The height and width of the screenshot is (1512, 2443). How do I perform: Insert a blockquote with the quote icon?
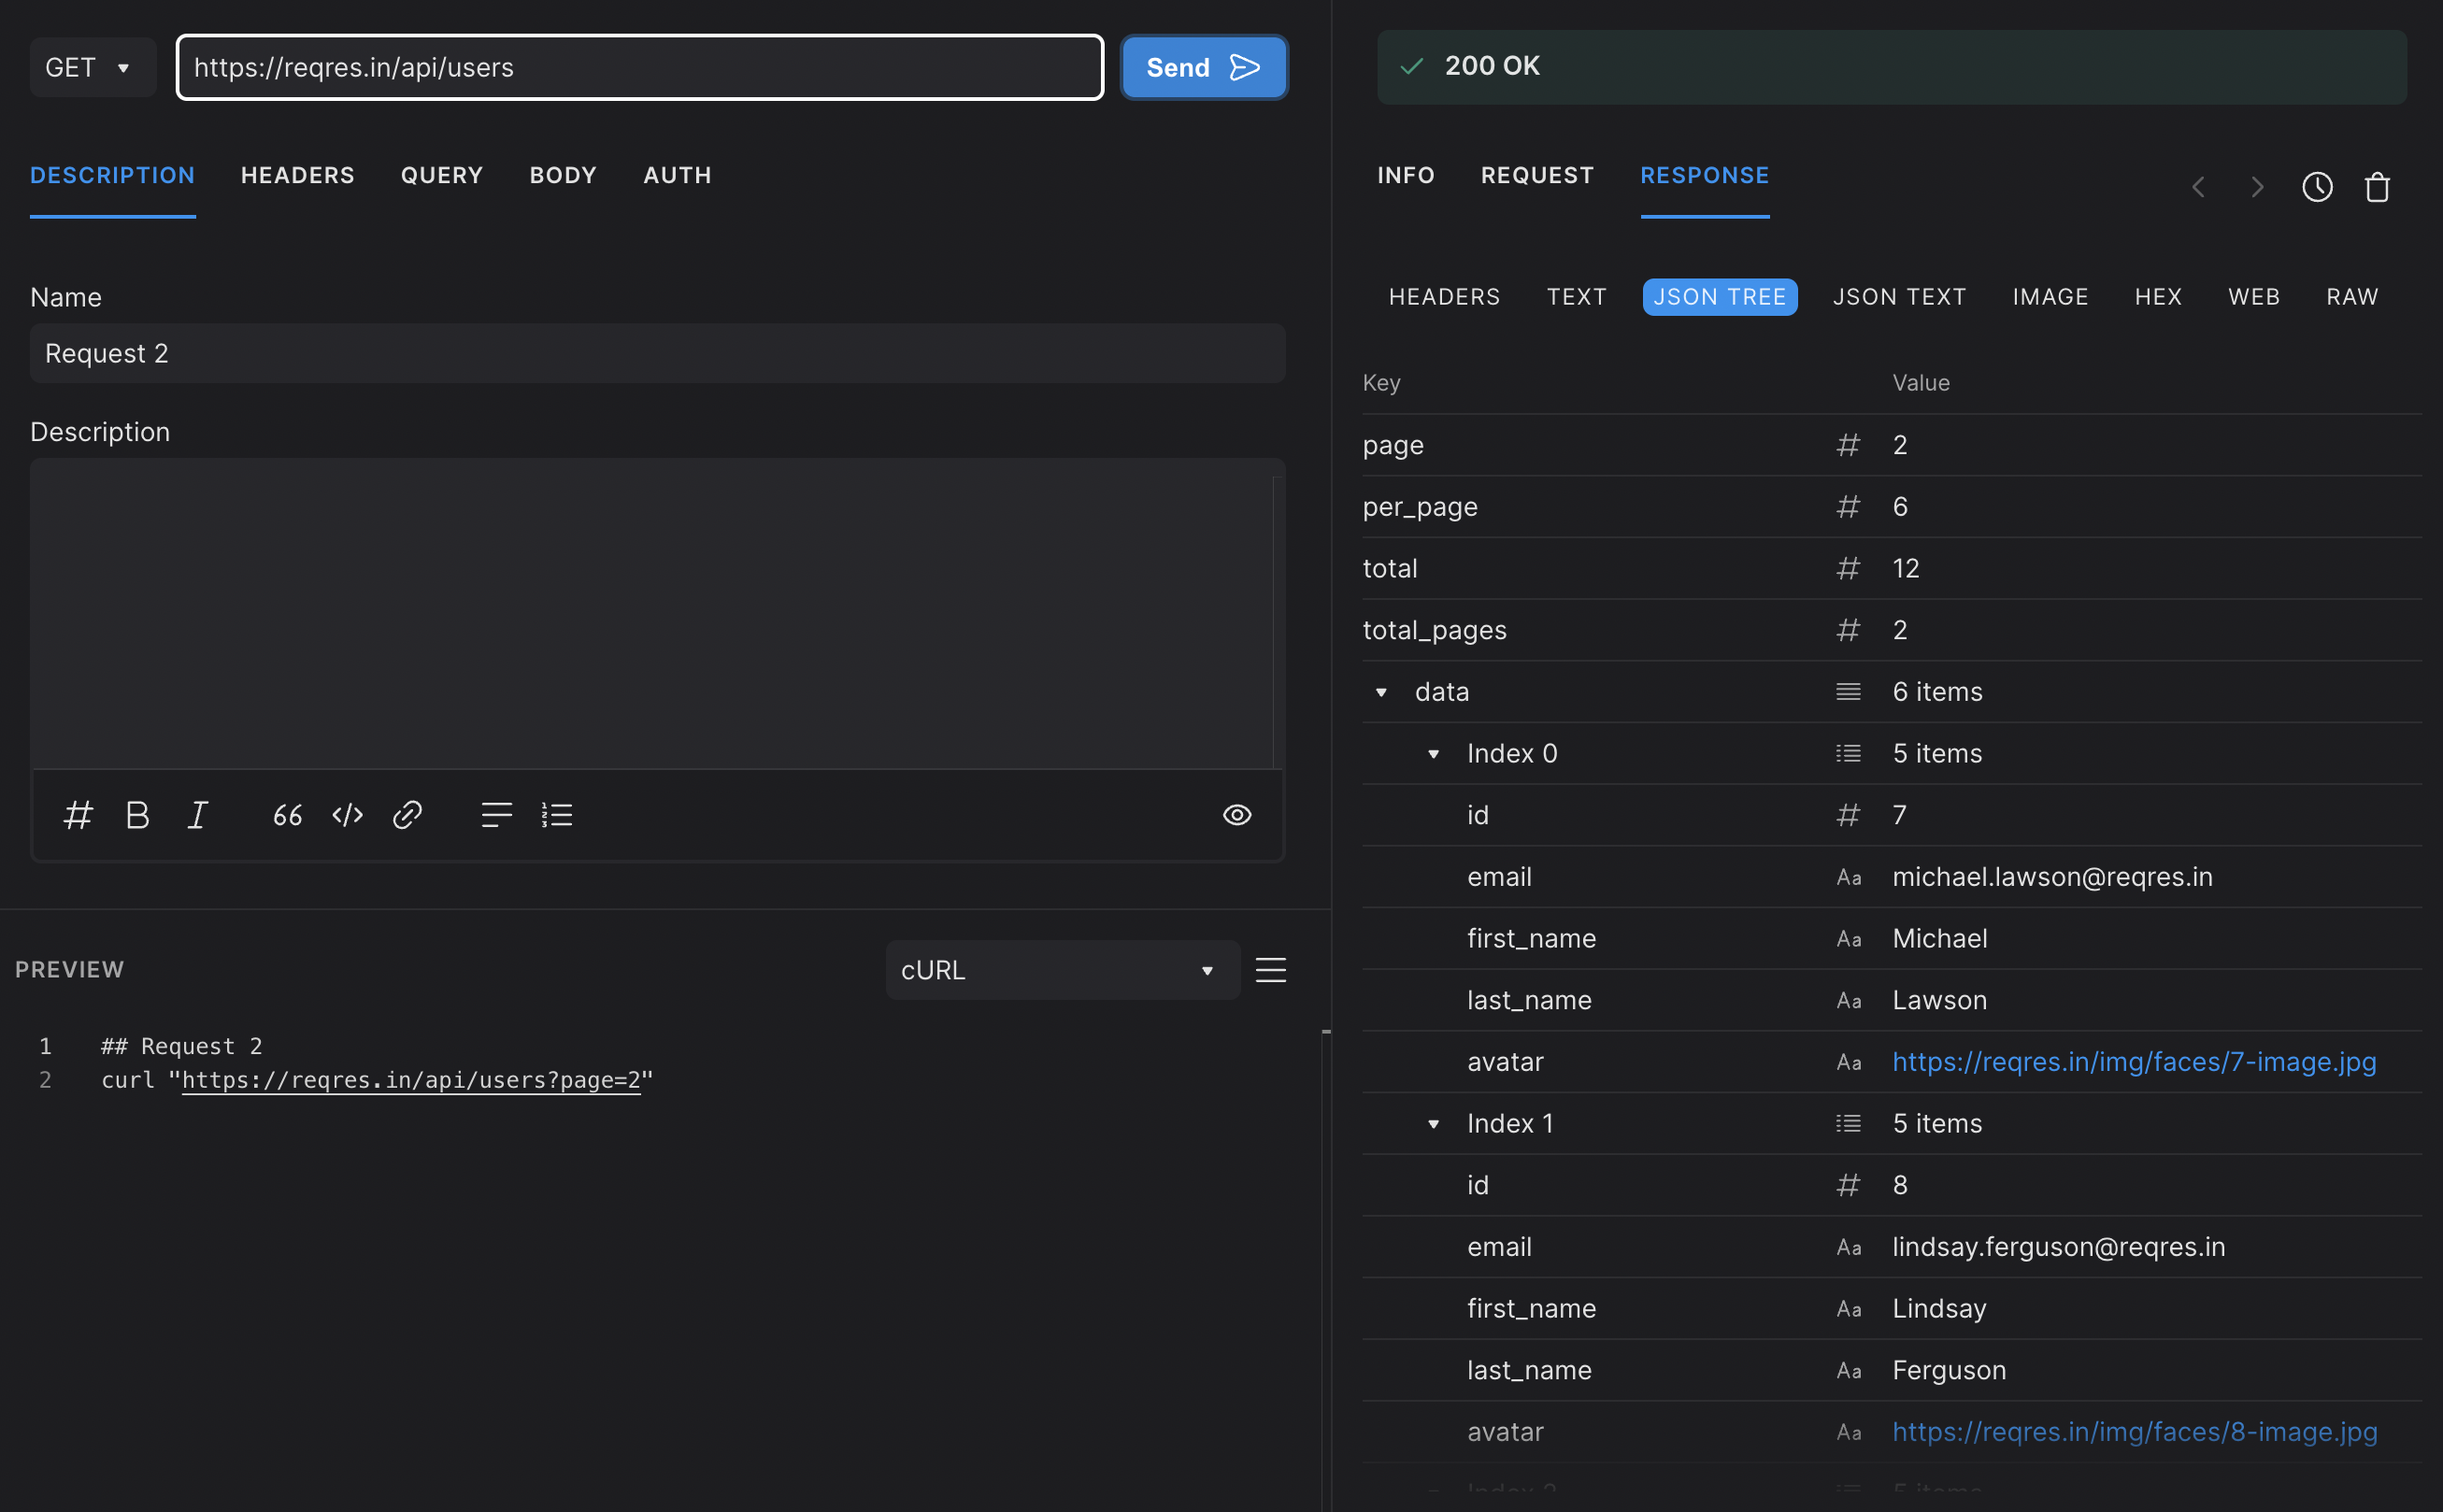click(x=287, y=815)
